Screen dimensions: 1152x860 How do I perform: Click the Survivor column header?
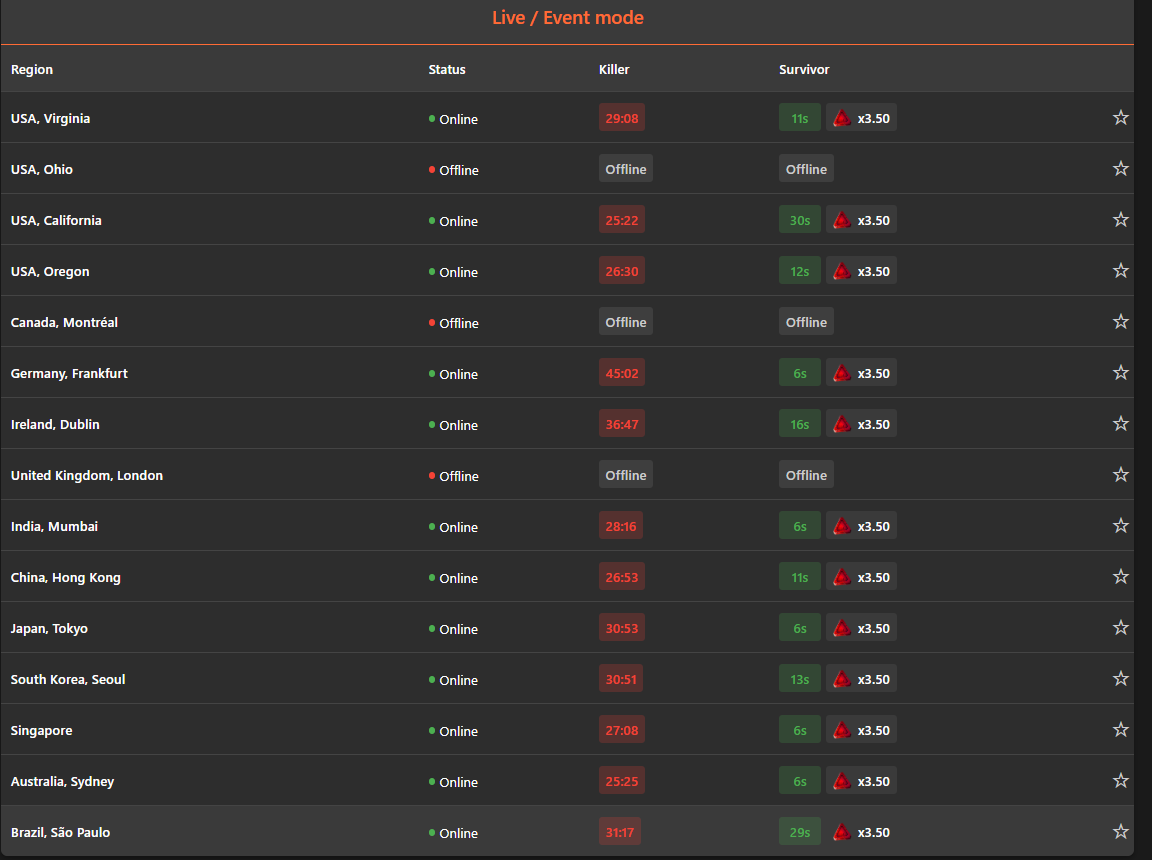(x=804, y=69)
